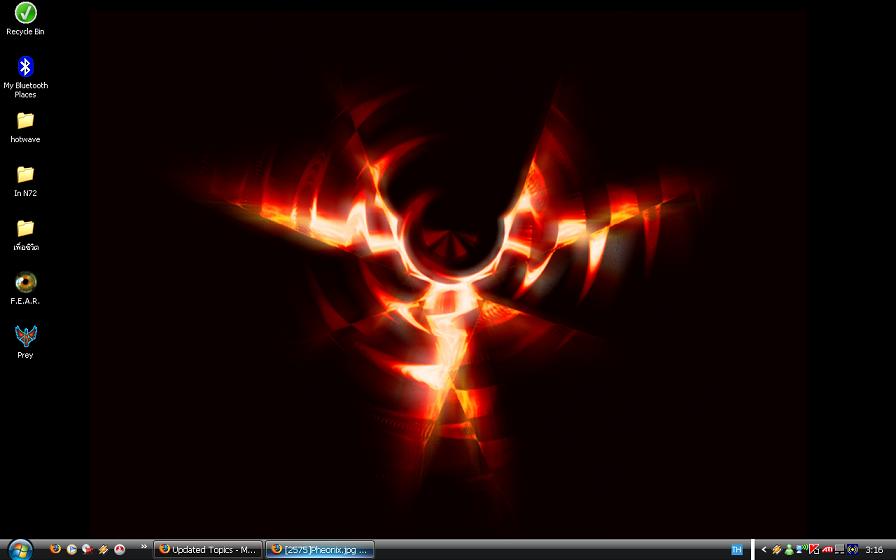Select the In N72 folder
The width and height of the screenshot is (896, 560).
pos(25,181)
